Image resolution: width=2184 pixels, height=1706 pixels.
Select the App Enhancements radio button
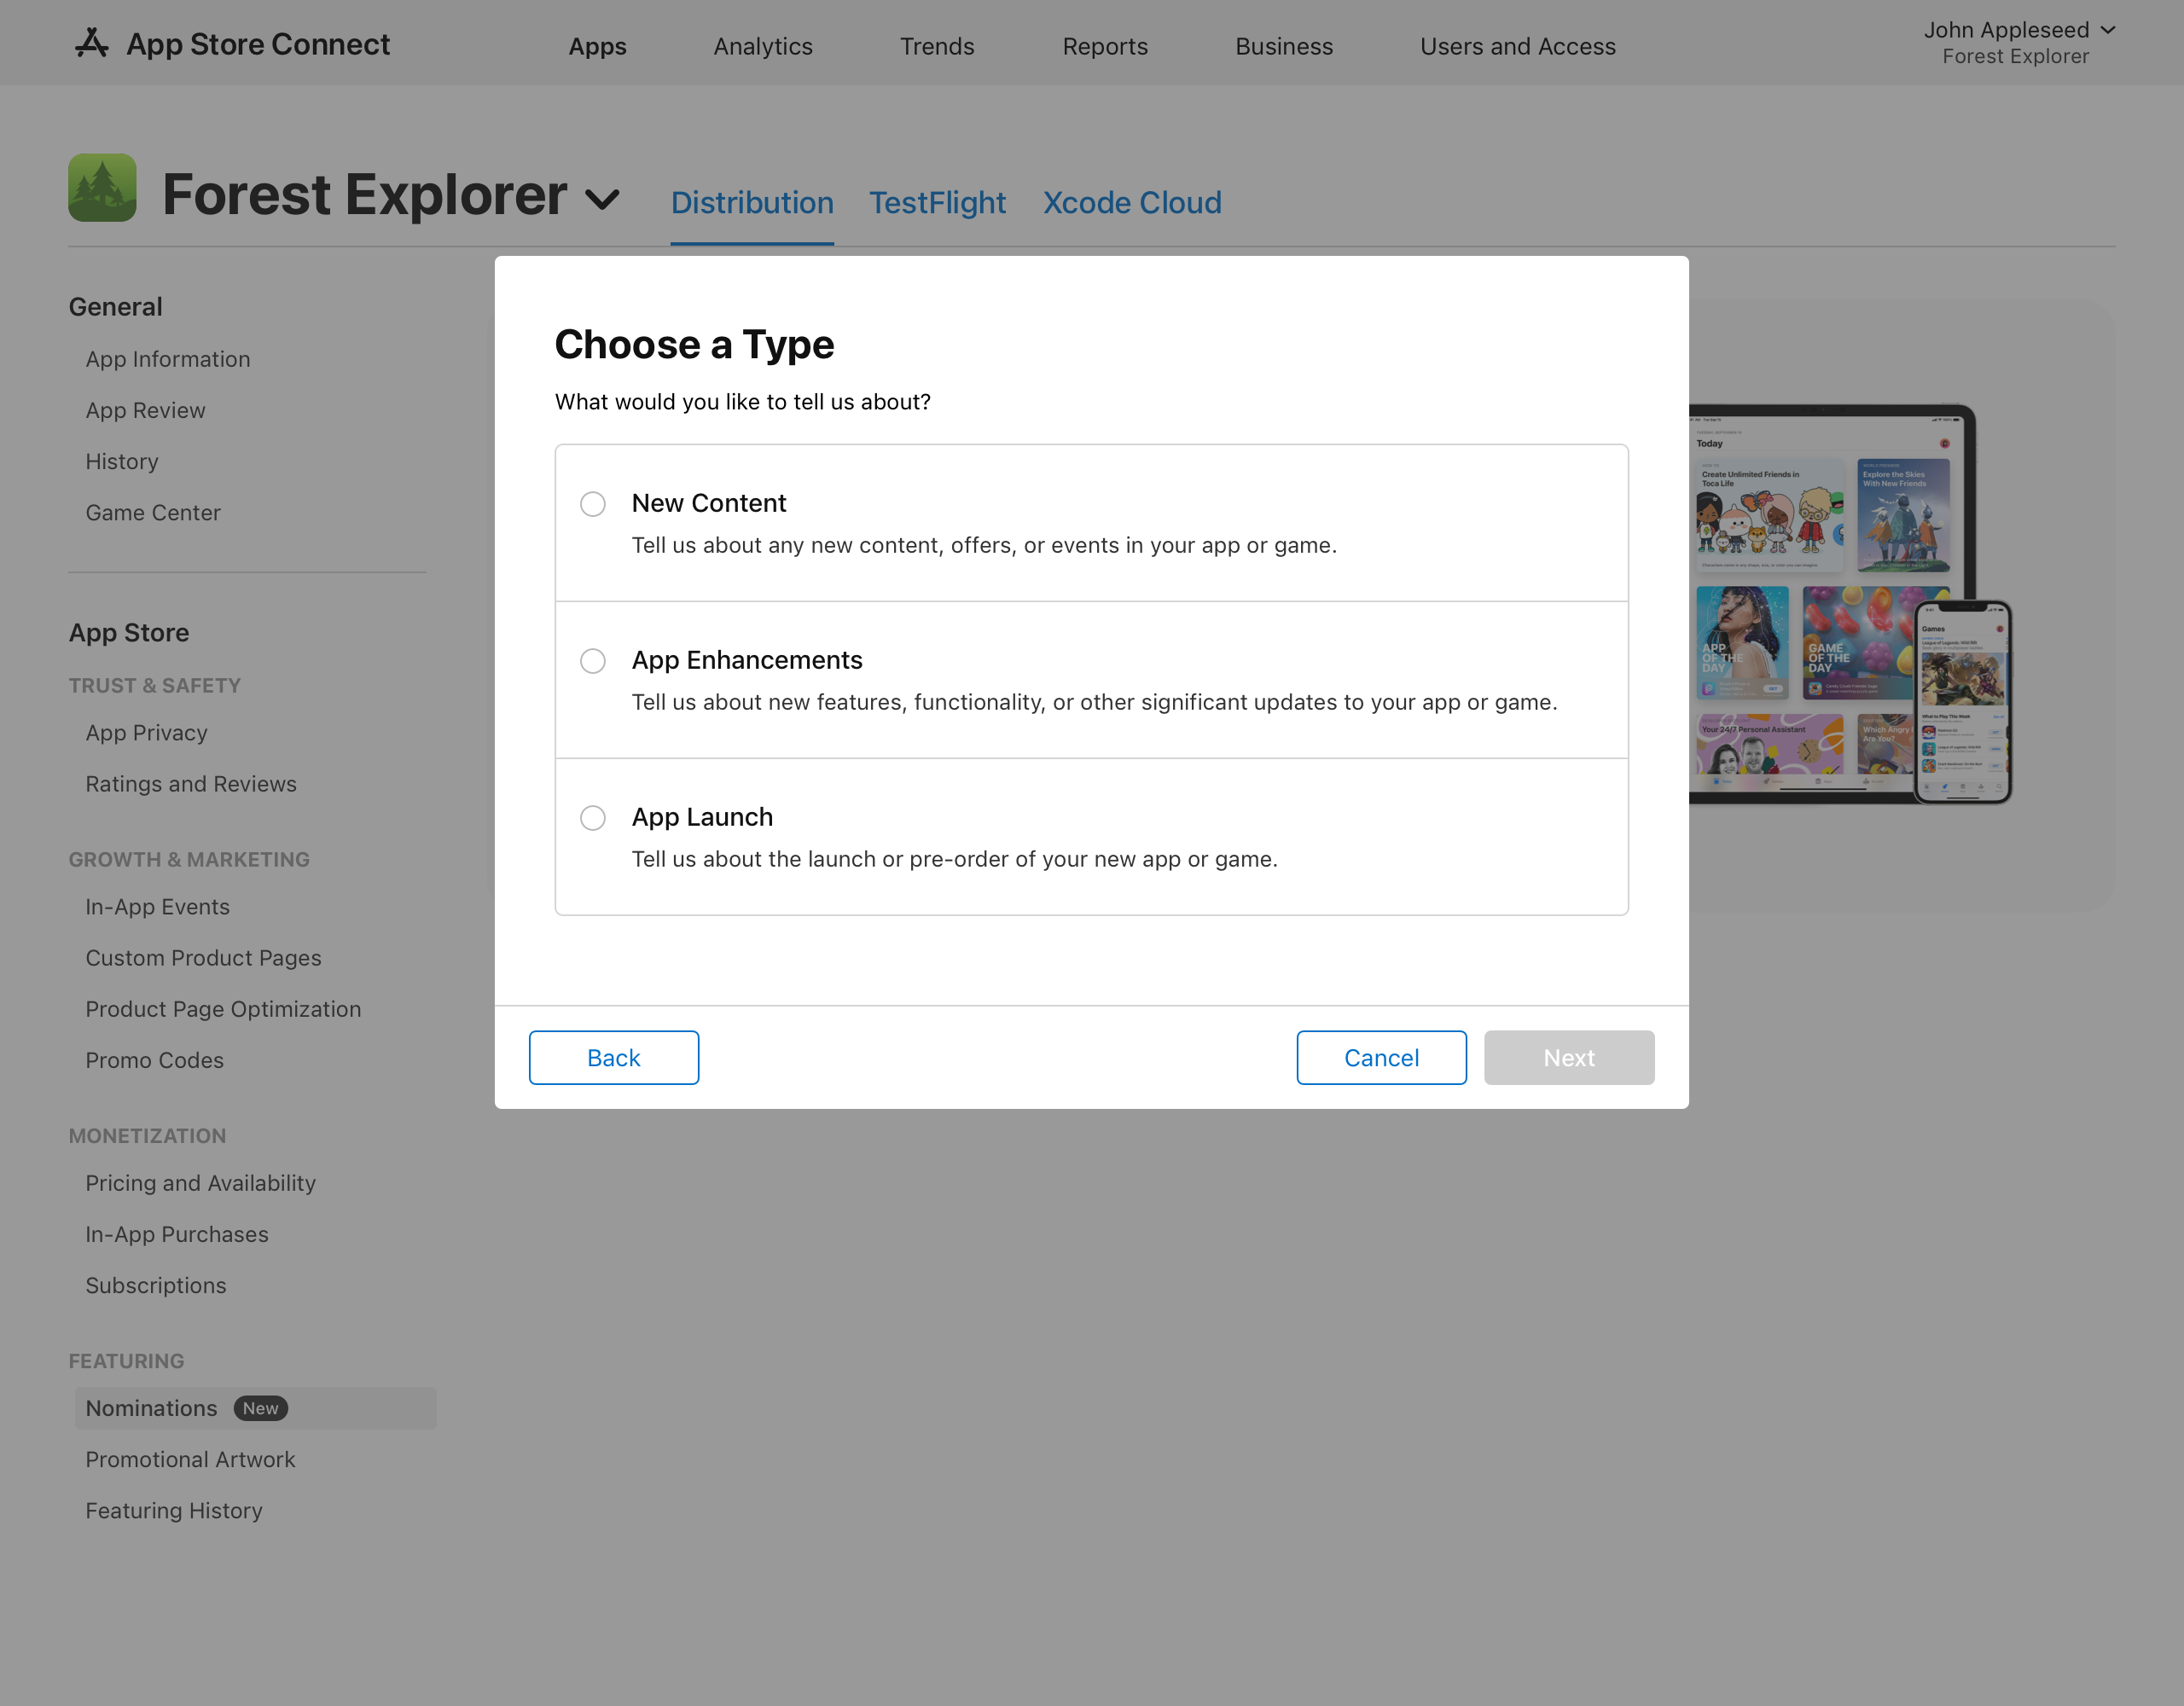pyautogui.click(x=594, y=659)
